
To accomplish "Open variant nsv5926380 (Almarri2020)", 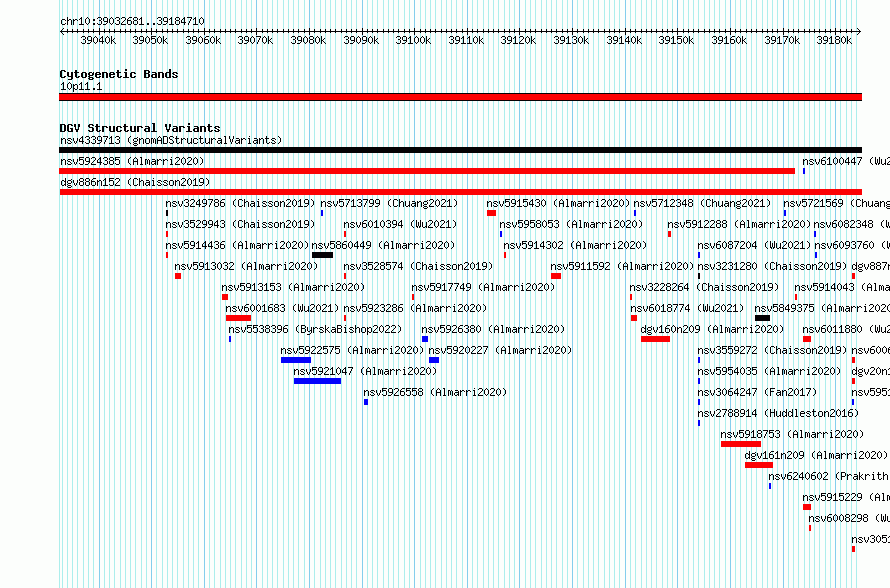I will 493,329.
